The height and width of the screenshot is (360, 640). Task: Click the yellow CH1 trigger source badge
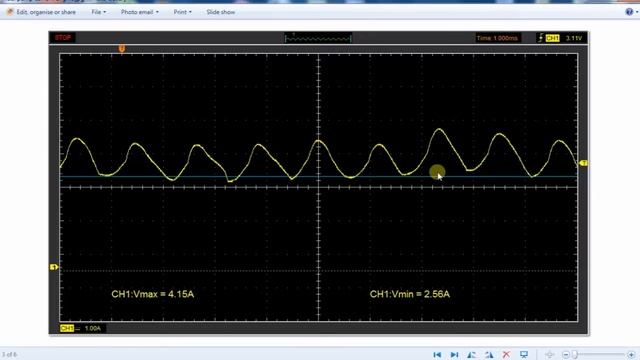pyautogui.click(x=552, y=38)
